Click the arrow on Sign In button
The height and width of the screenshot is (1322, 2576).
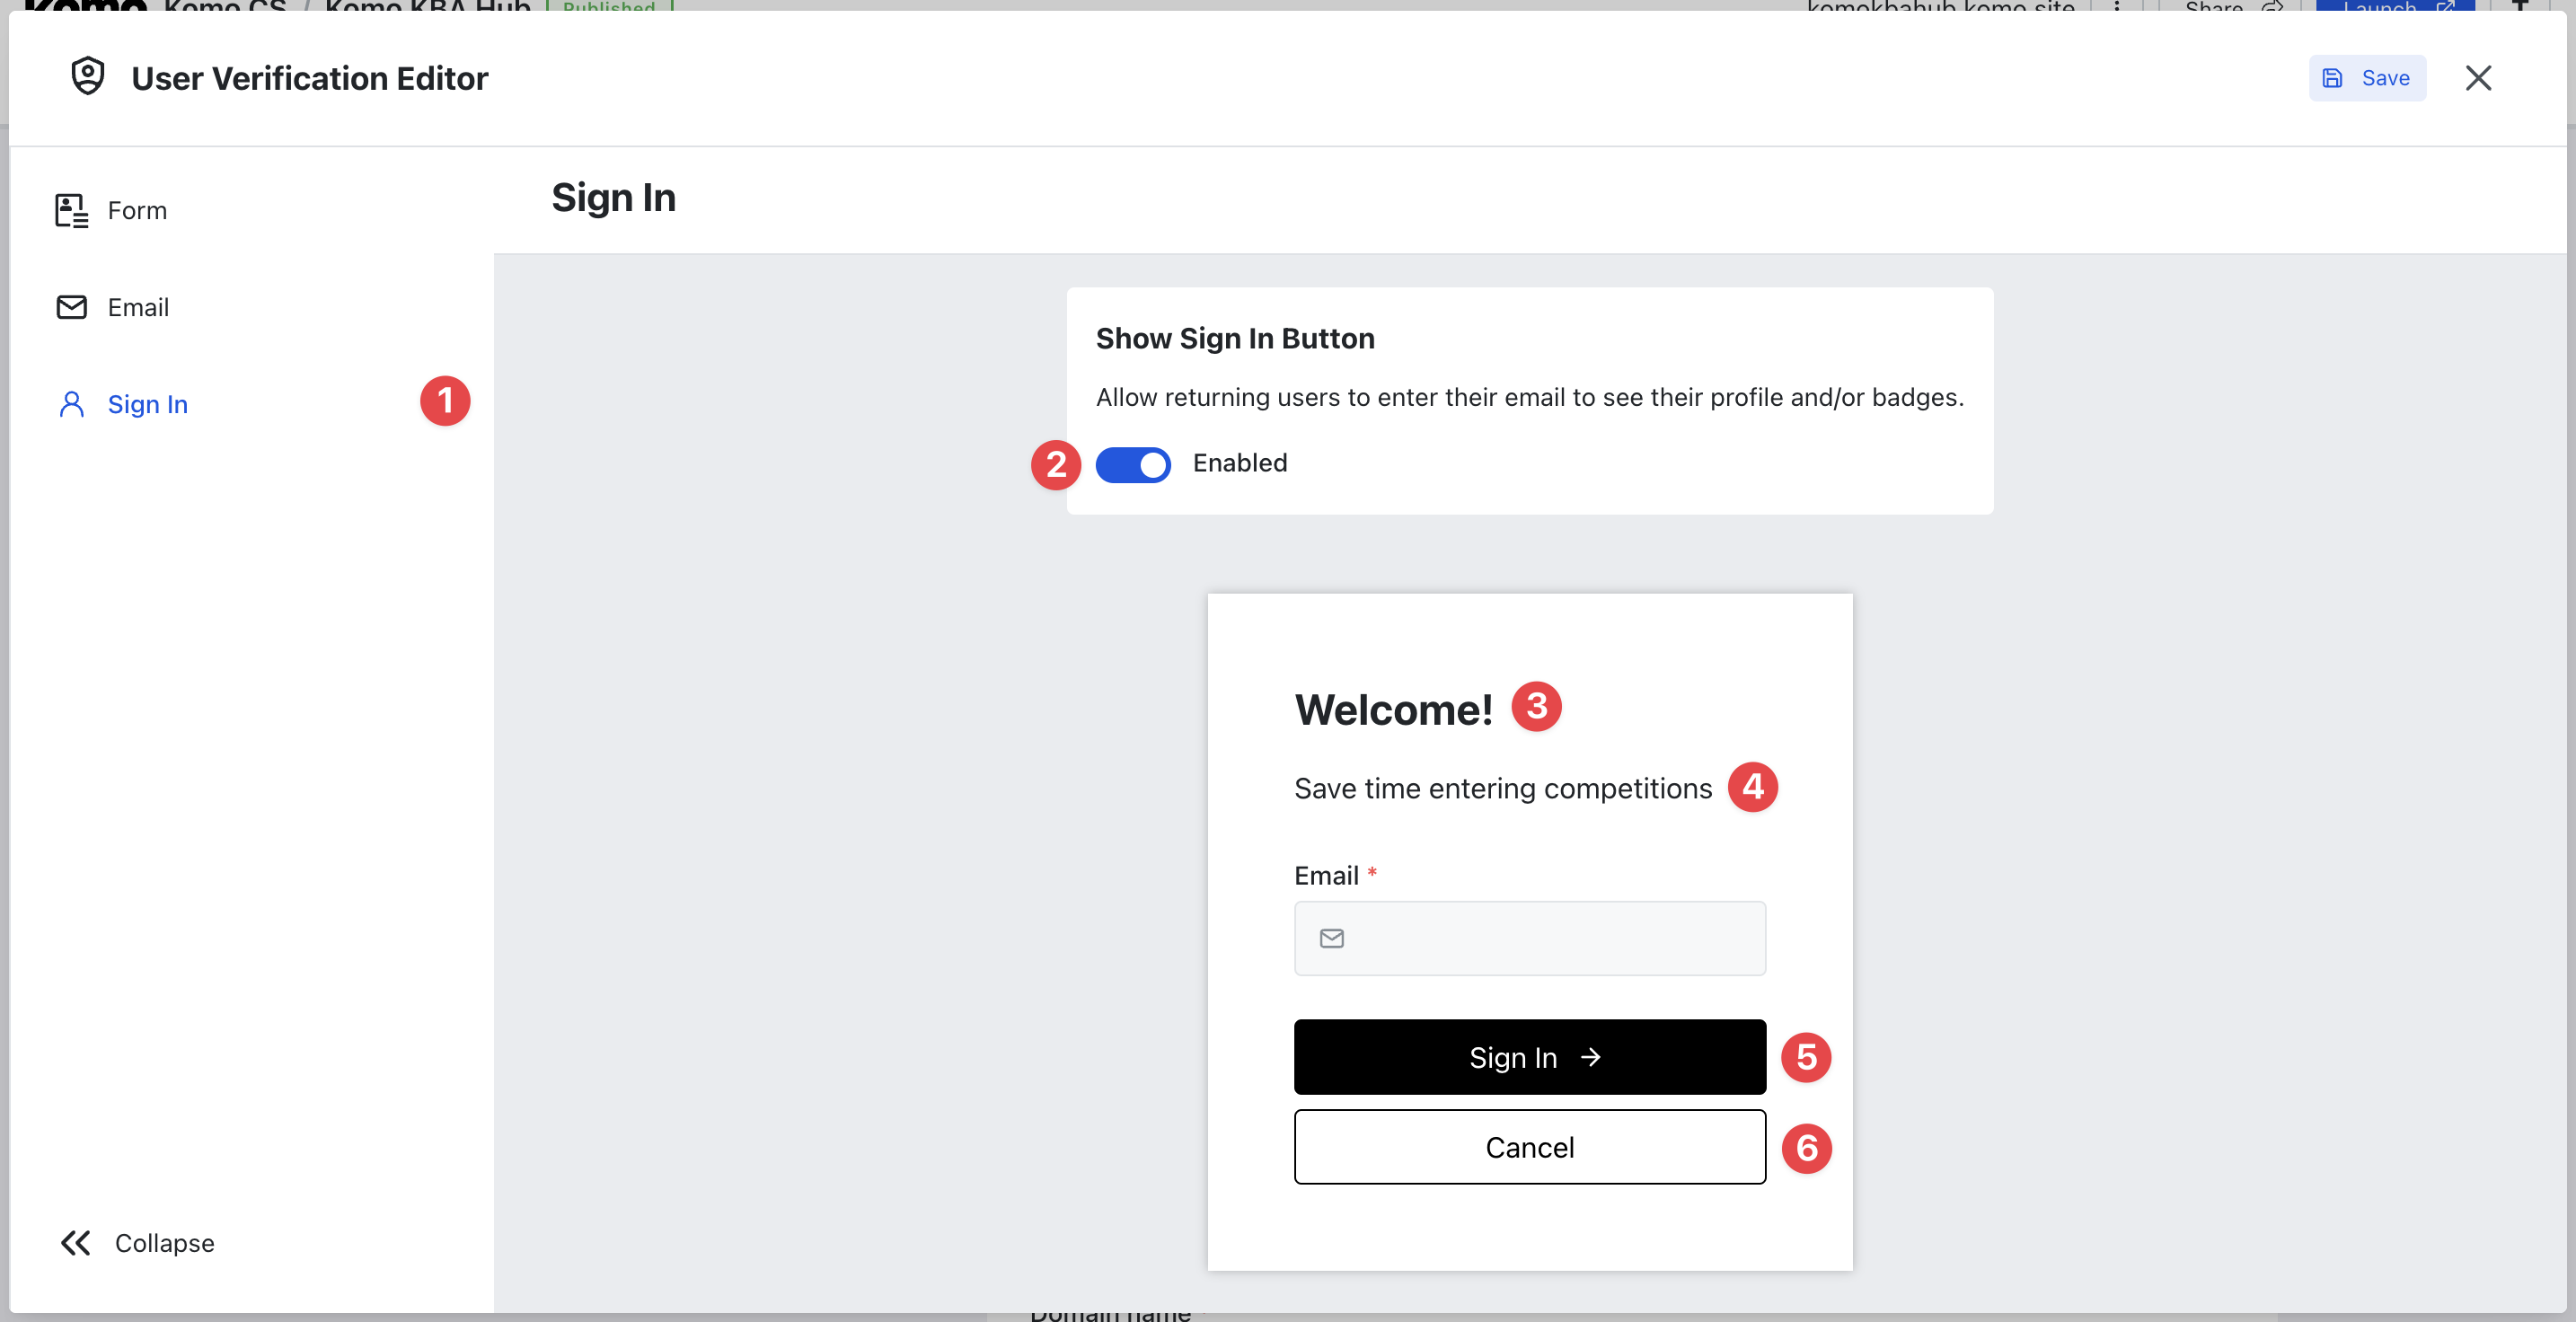tap(1590, 1057)
